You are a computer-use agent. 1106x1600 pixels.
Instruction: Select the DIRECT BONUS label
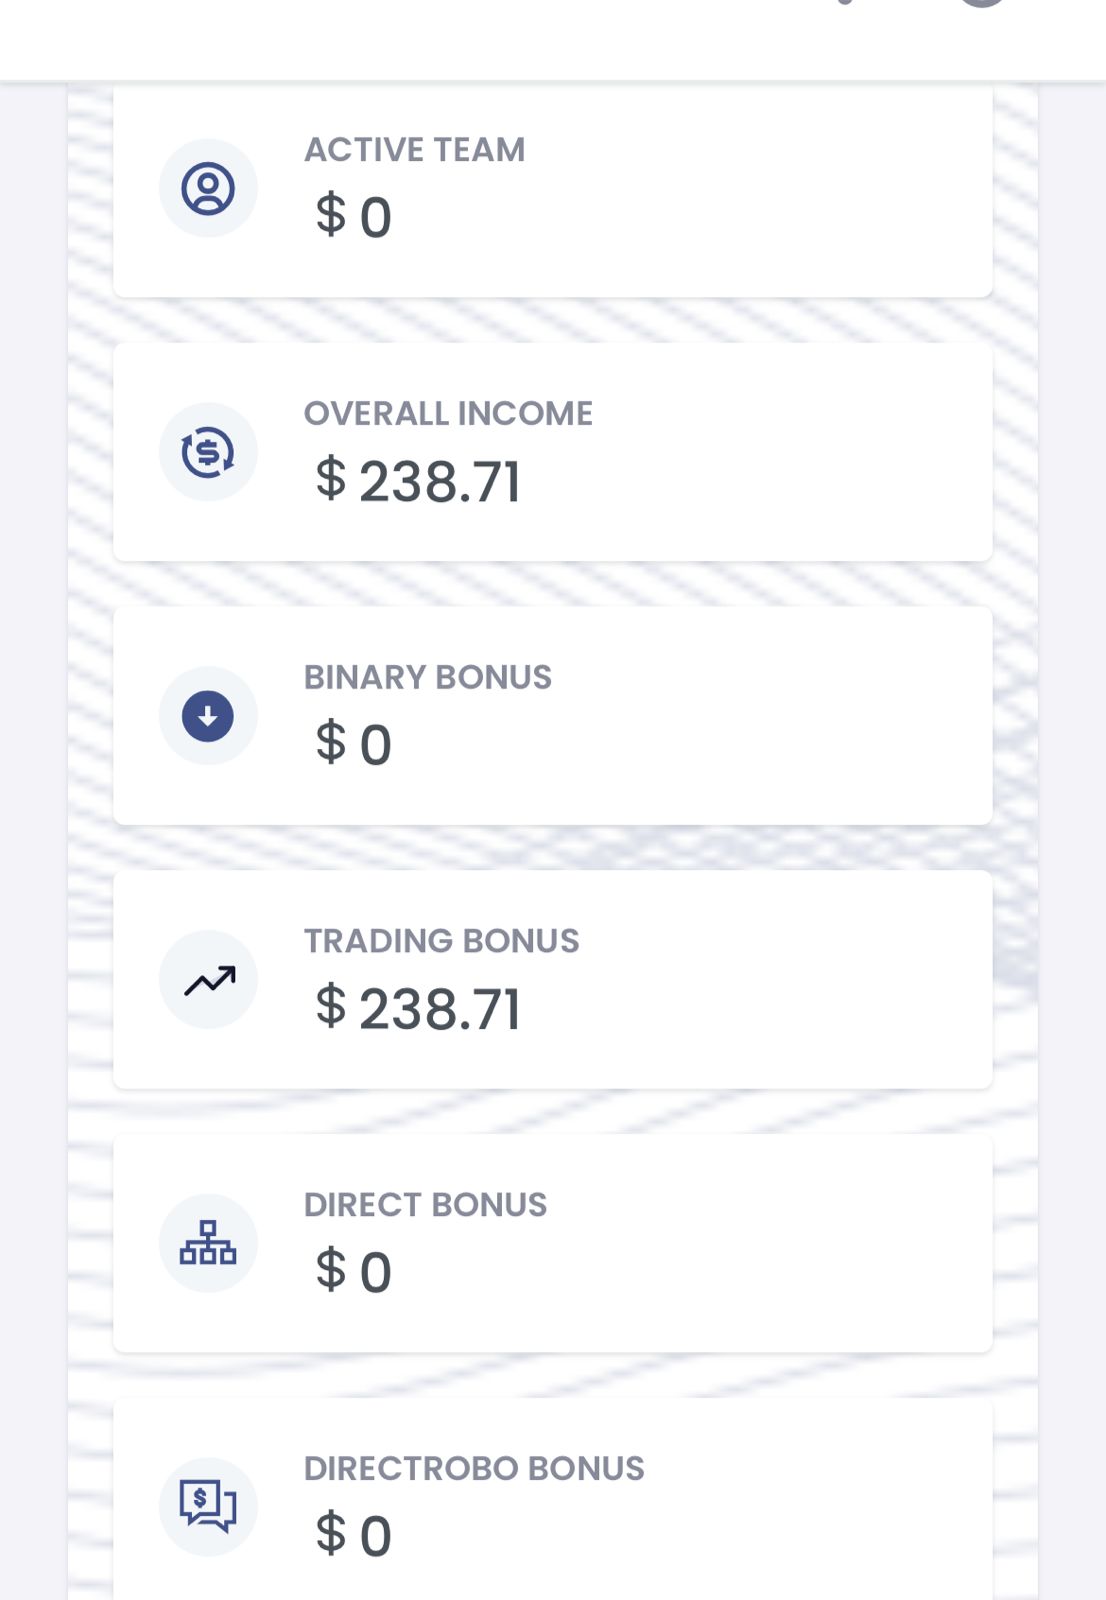[x=425, y=1205]
